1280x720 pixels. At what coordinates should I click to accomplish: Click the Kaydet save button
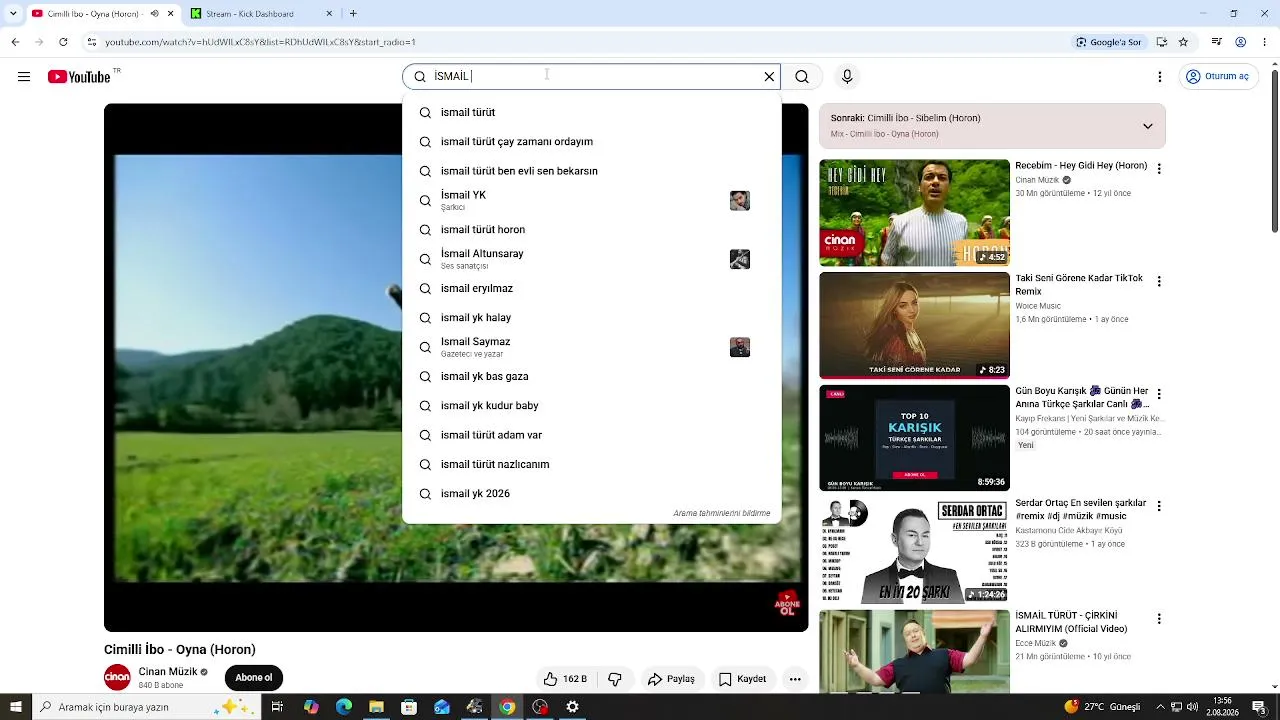tap(743, 679)
